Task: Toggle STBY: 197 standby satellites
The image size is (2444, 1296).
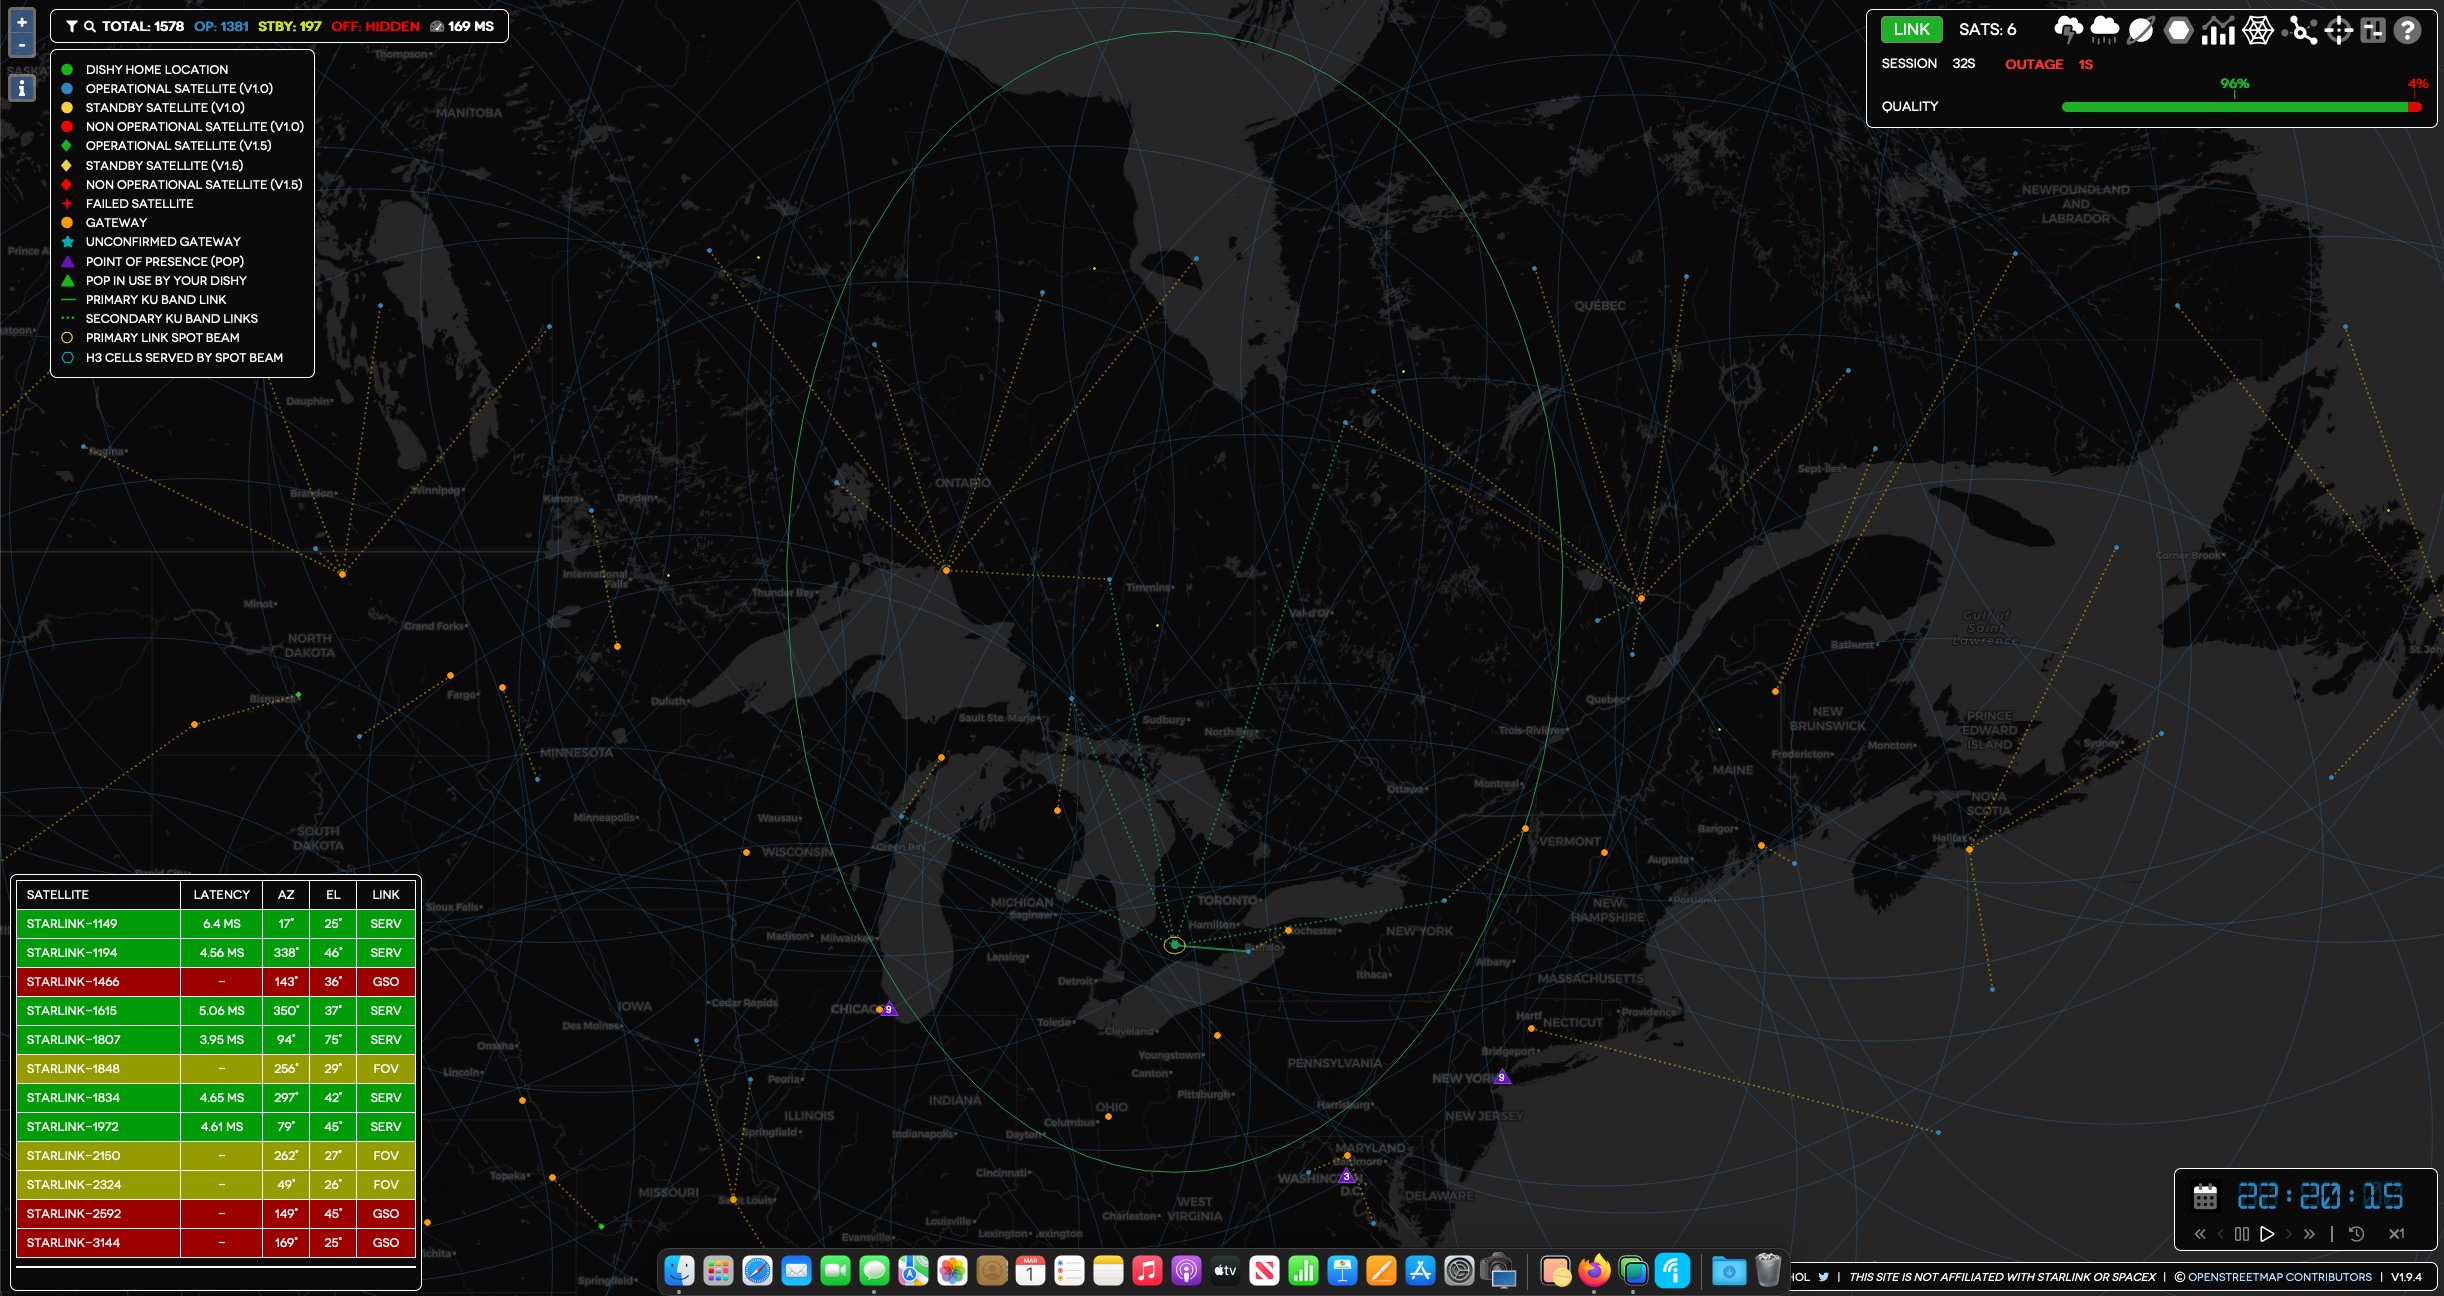Action: click(x=290, y=27)
